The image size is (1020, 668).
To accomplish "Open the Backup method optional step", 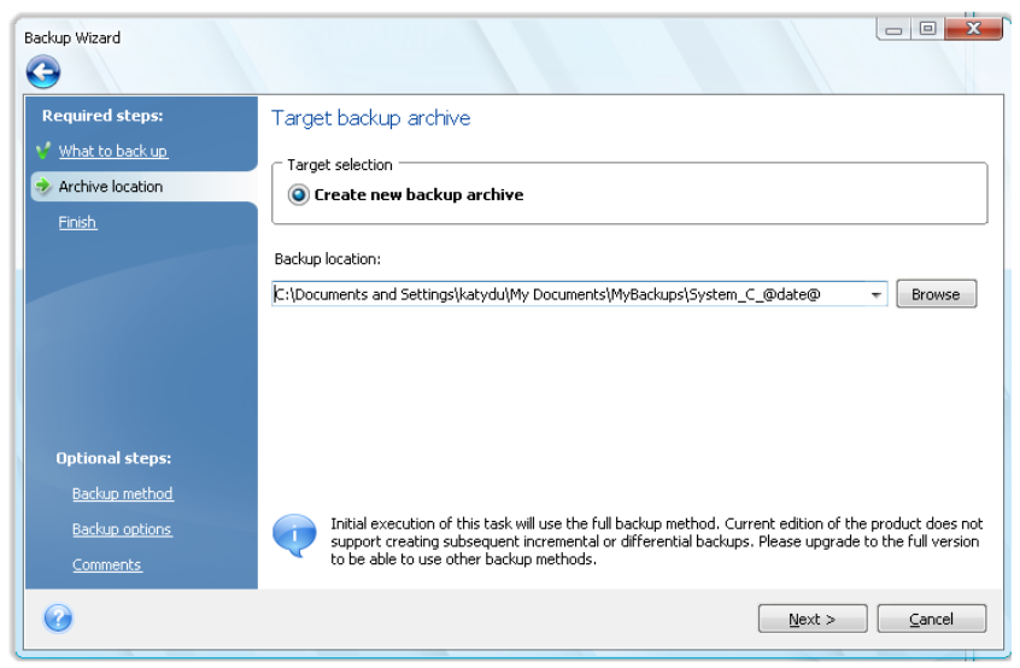I will pos(122,494).
